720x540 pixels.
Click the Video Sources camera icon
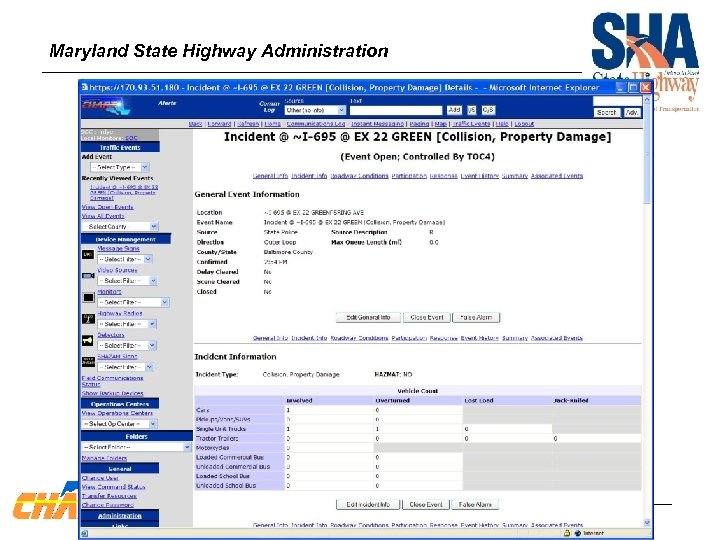88,276
